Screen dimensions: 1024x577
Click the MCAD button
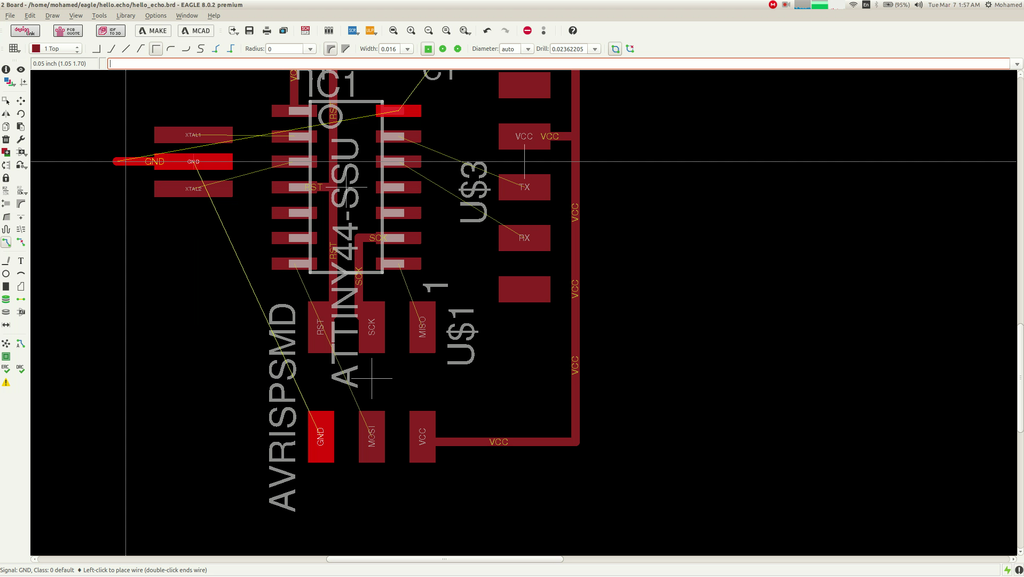196,31
